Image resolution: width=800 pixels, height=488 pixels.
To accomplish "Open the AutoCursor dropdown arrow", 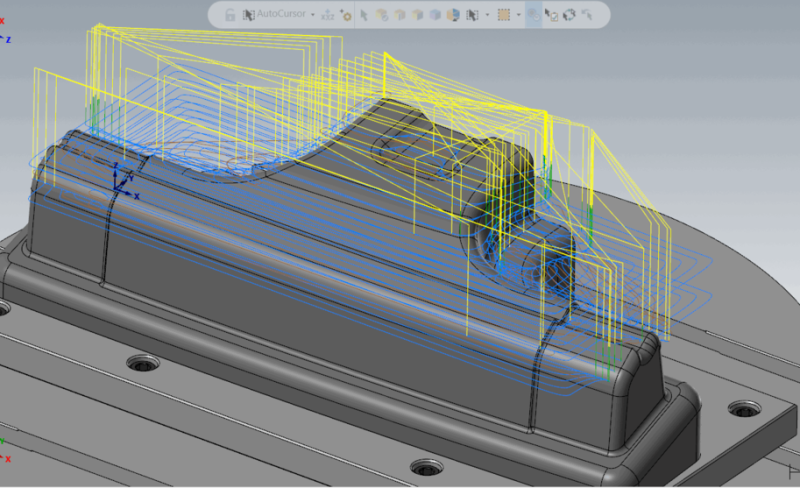I will click(313, 15).
